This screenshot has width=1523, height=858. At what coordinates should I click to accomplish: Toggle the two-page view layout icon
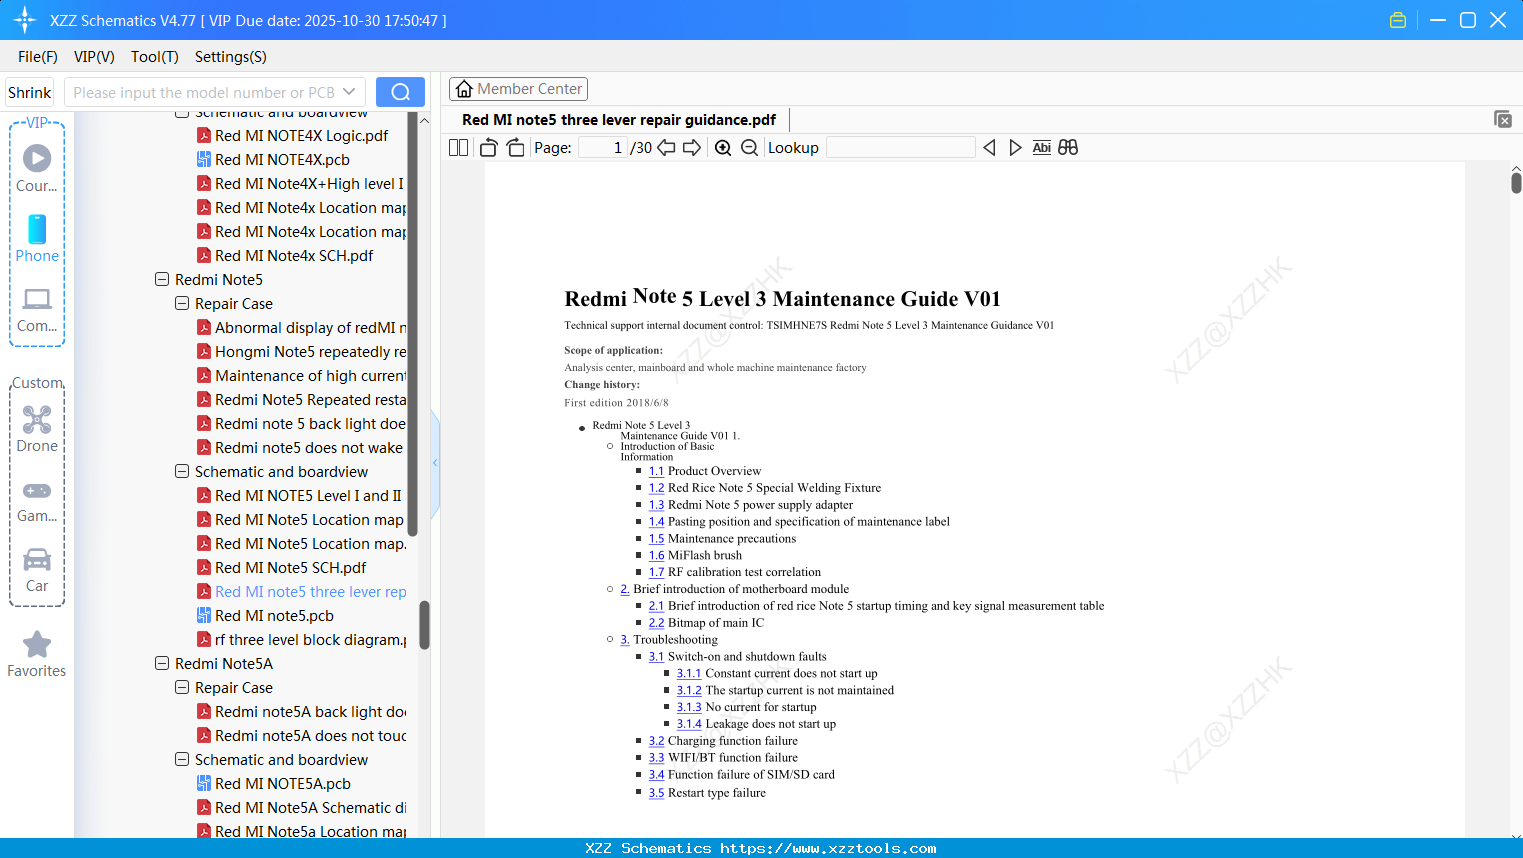tap(458, 148)
